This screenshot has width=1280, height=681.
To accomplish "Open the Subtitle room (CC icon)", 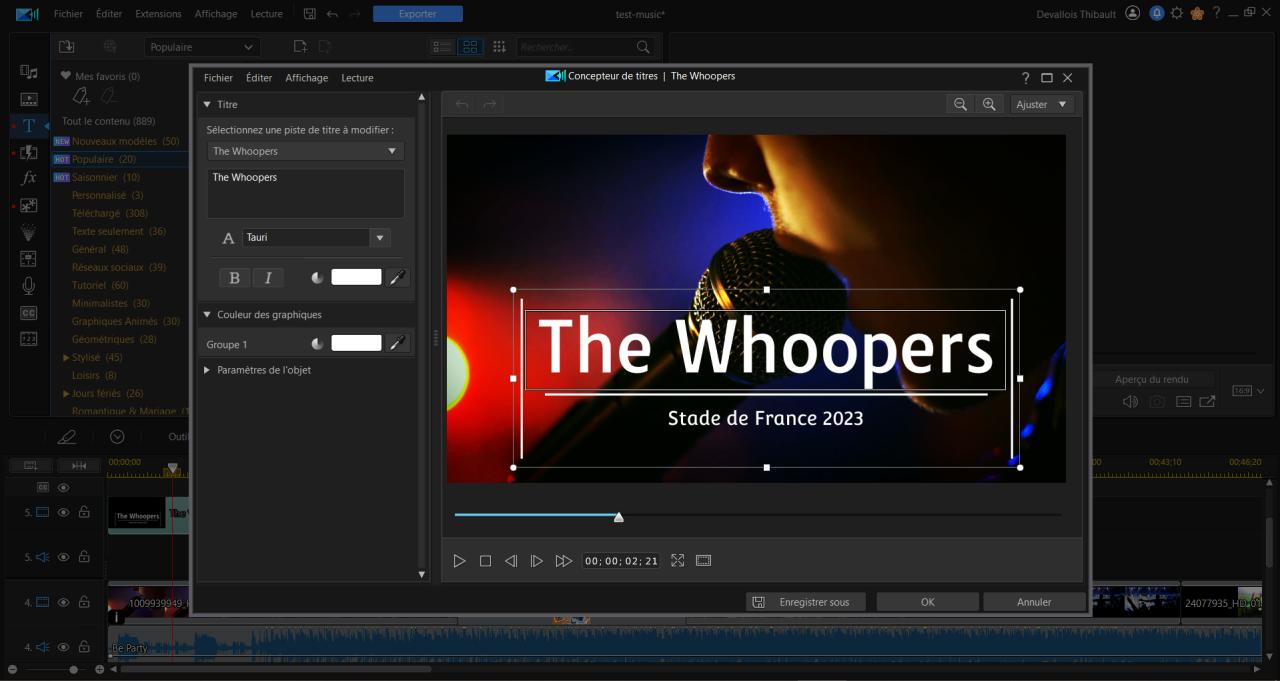I will point(29,313).
